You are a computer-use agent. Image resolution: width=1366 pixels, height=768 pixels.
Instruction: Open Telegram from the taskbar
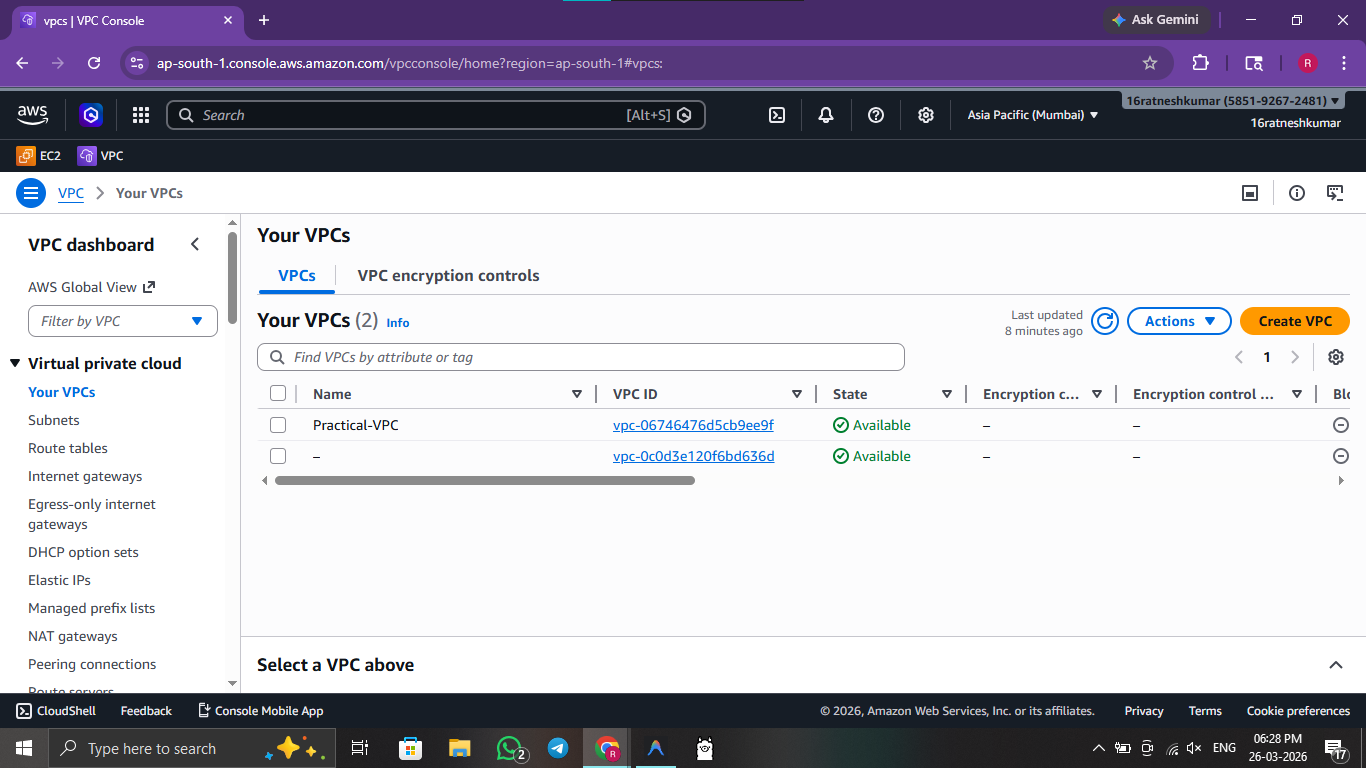(558, 748)
